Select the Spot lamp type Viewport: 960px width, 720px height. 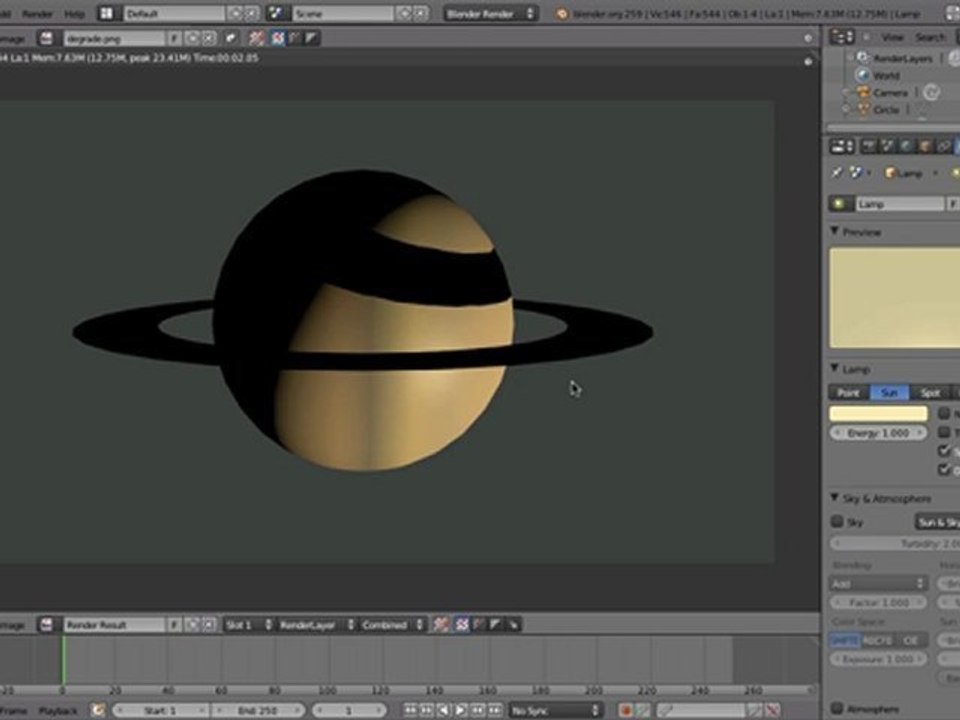930,392
